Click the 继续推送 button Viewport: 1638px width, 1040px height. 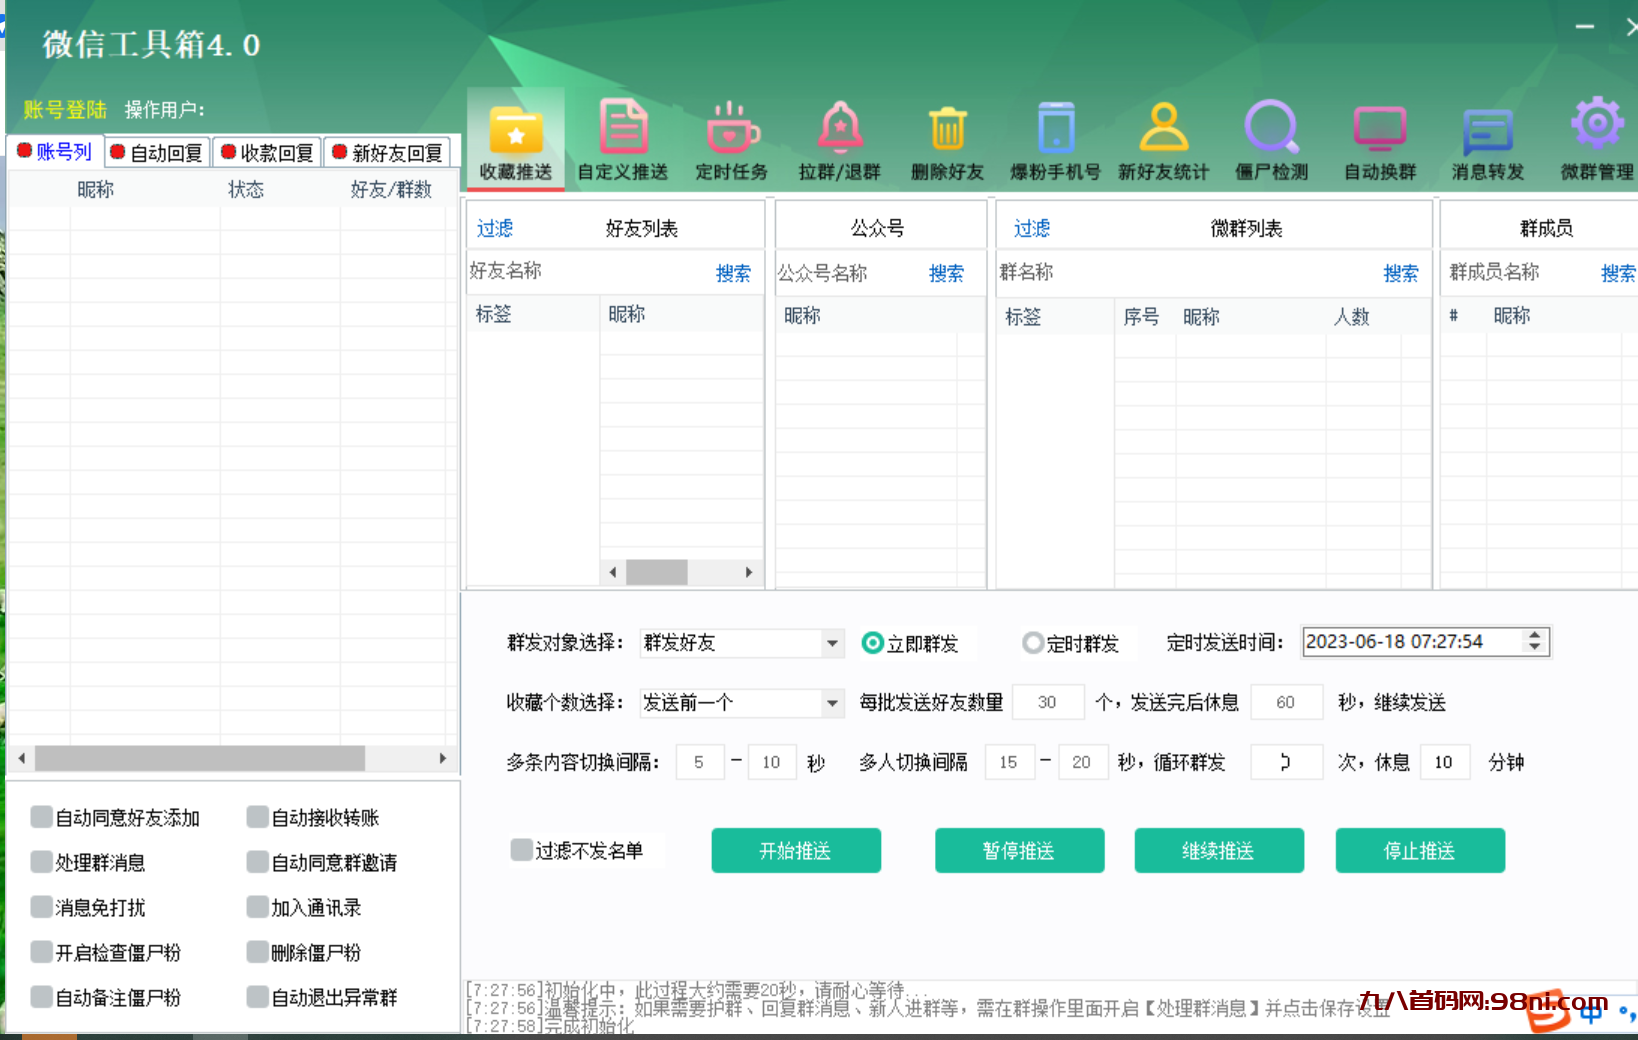[1219, 850]
